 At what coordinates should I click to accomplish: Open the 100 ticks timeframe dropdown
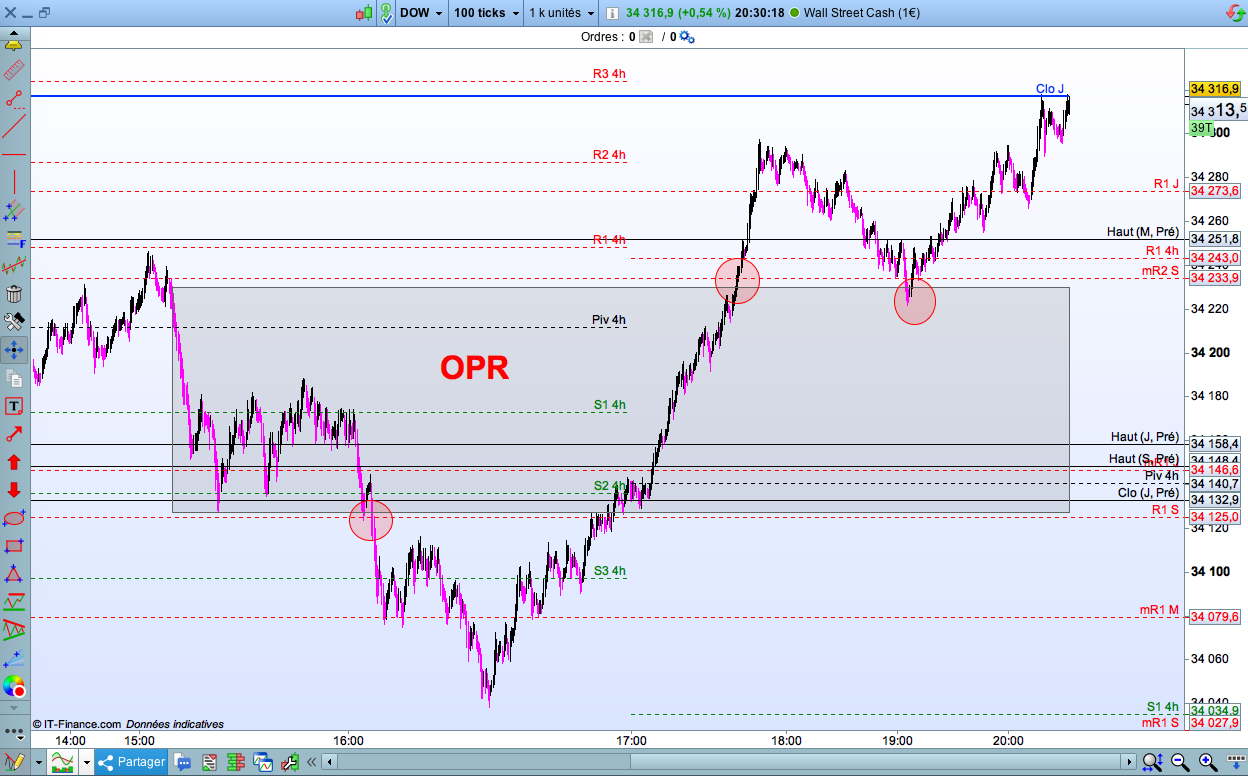[x=486, y=13]
